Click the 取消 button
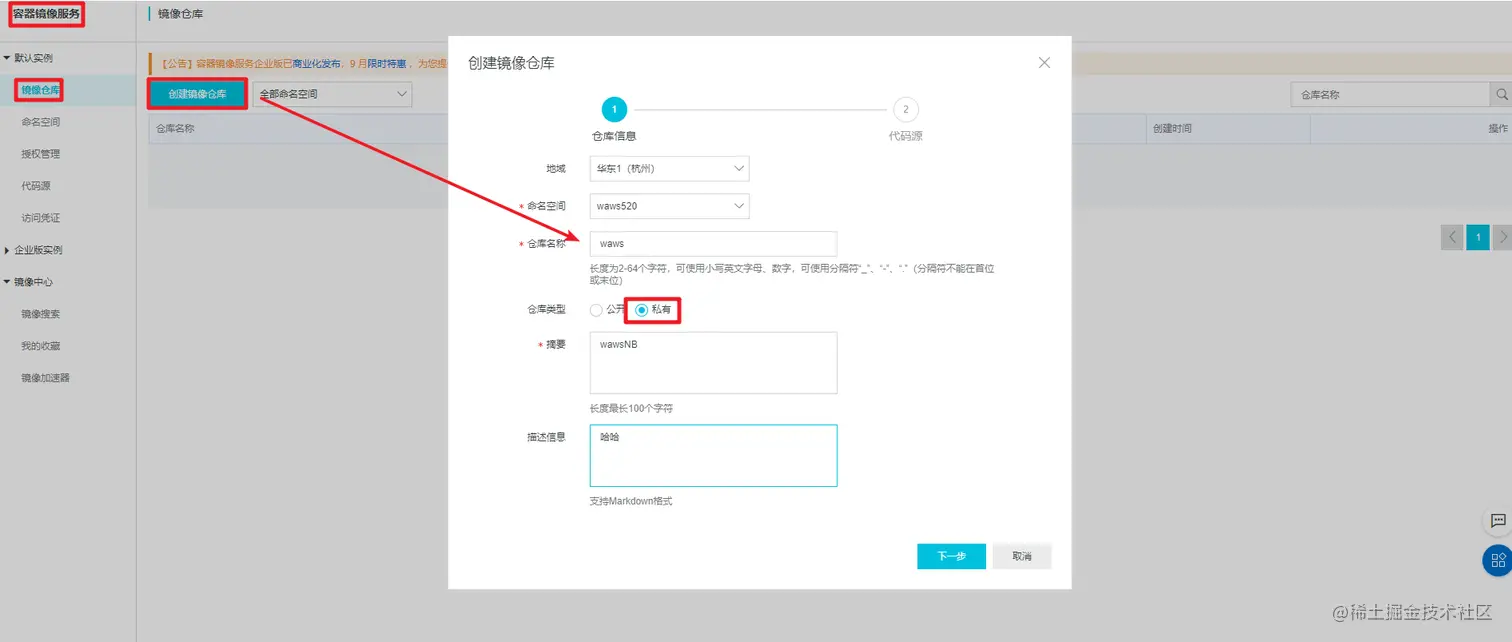Viewport: 1512px width, 642px height. click(1022, 556)
